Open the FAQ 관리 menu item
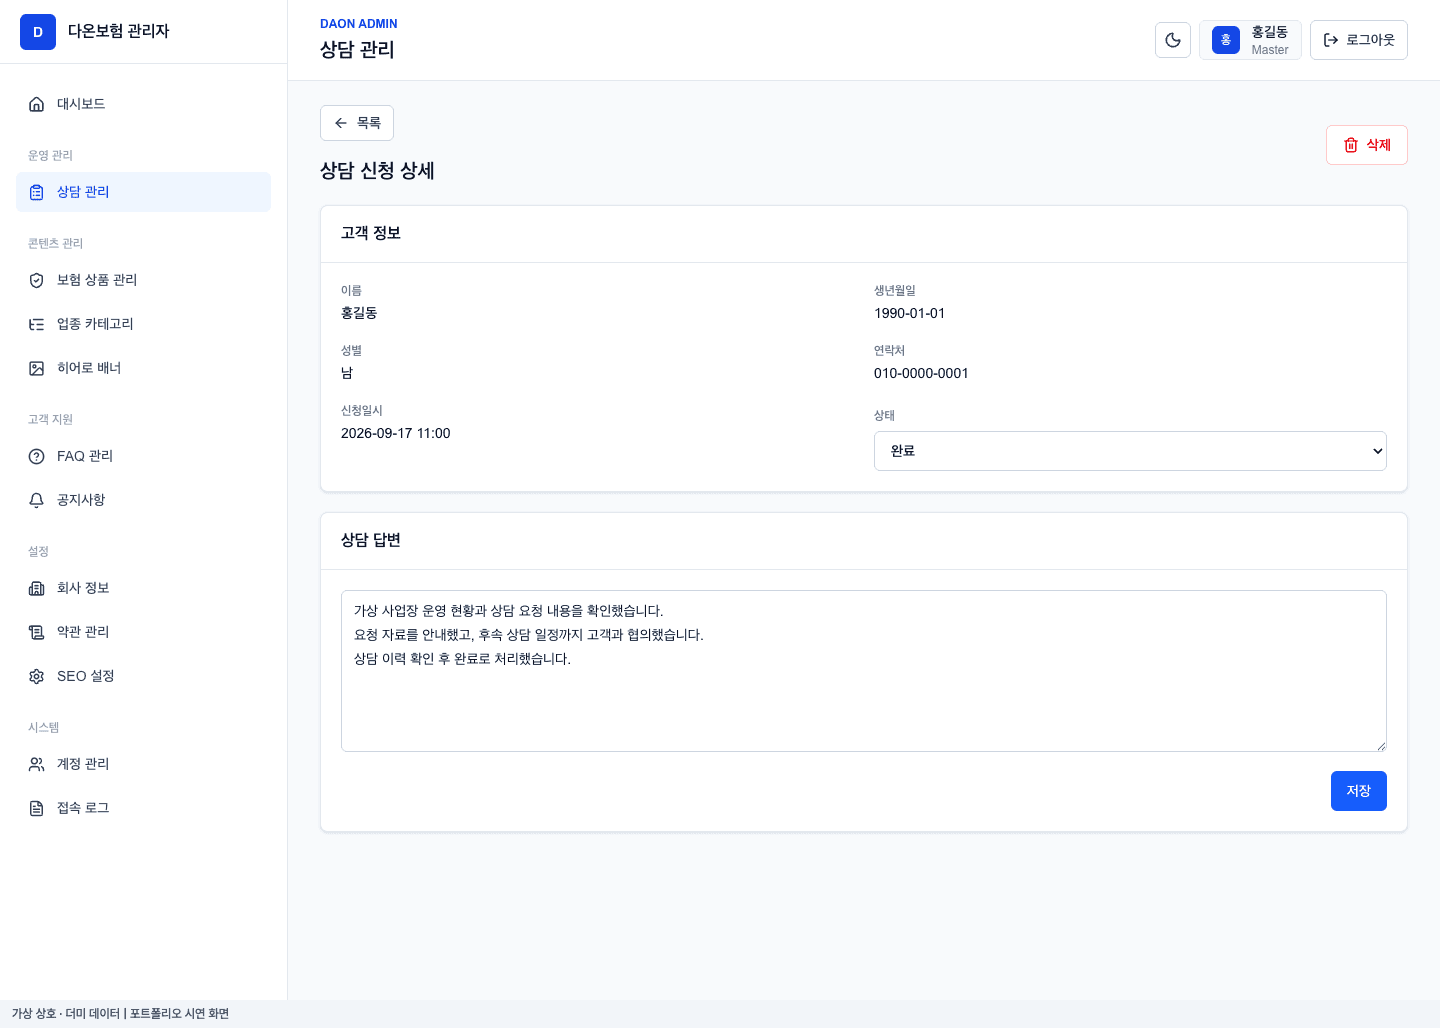Screen dimensions: 1440x1028 (x=143, y=456)
